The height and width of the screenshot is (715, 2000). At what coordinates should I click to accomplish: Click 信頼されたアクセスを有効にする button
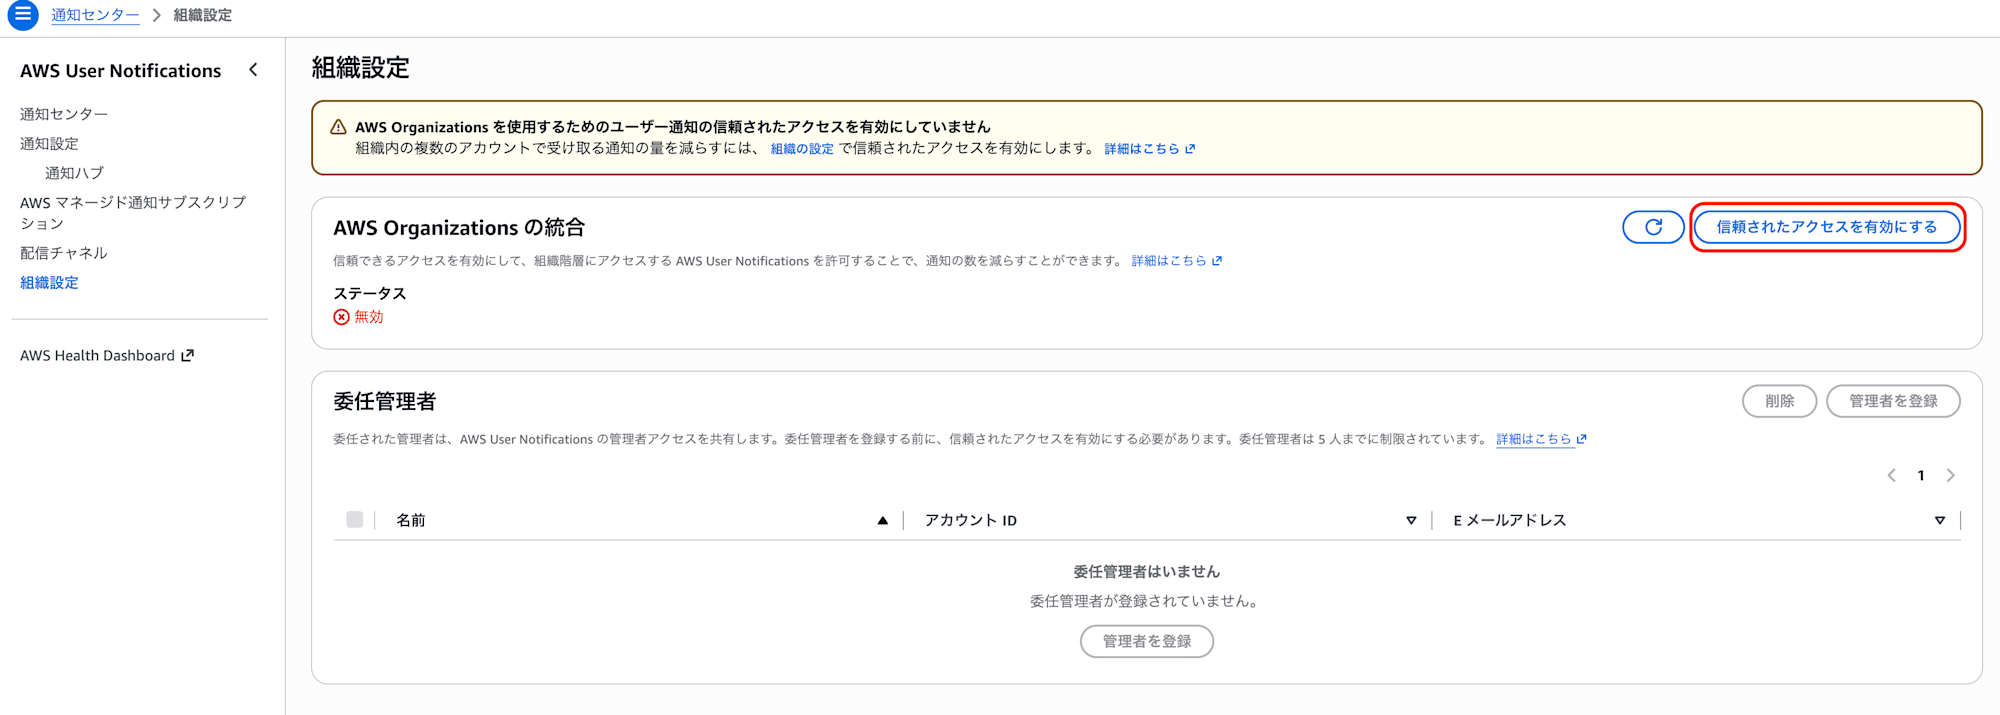[1826, 227]
